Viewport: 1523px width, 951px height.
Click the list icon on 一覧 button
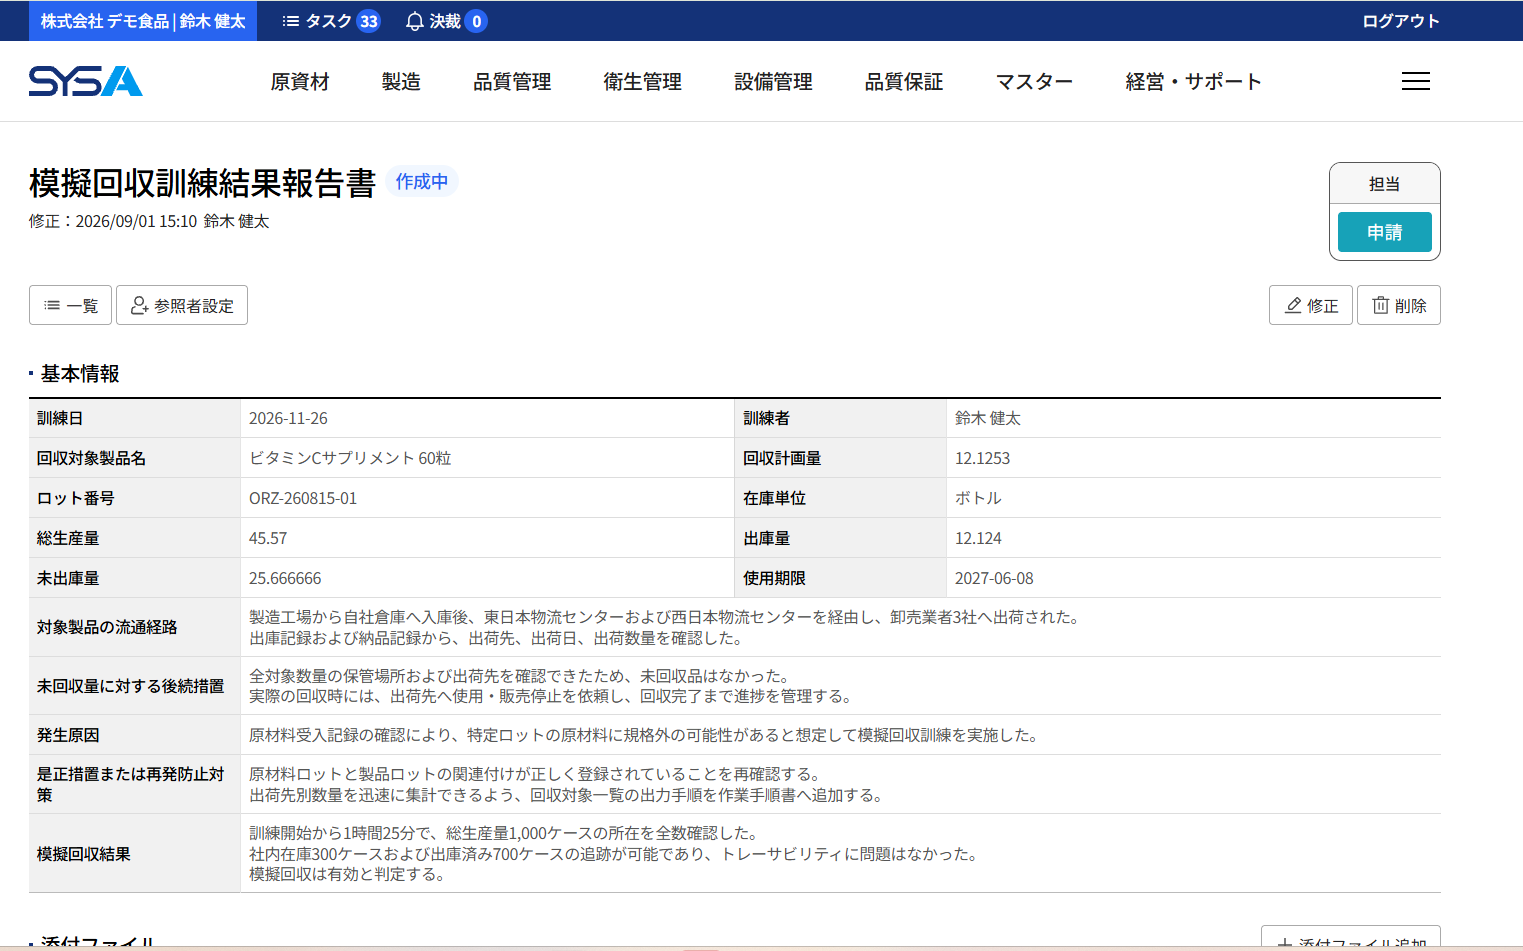[52, 305]
